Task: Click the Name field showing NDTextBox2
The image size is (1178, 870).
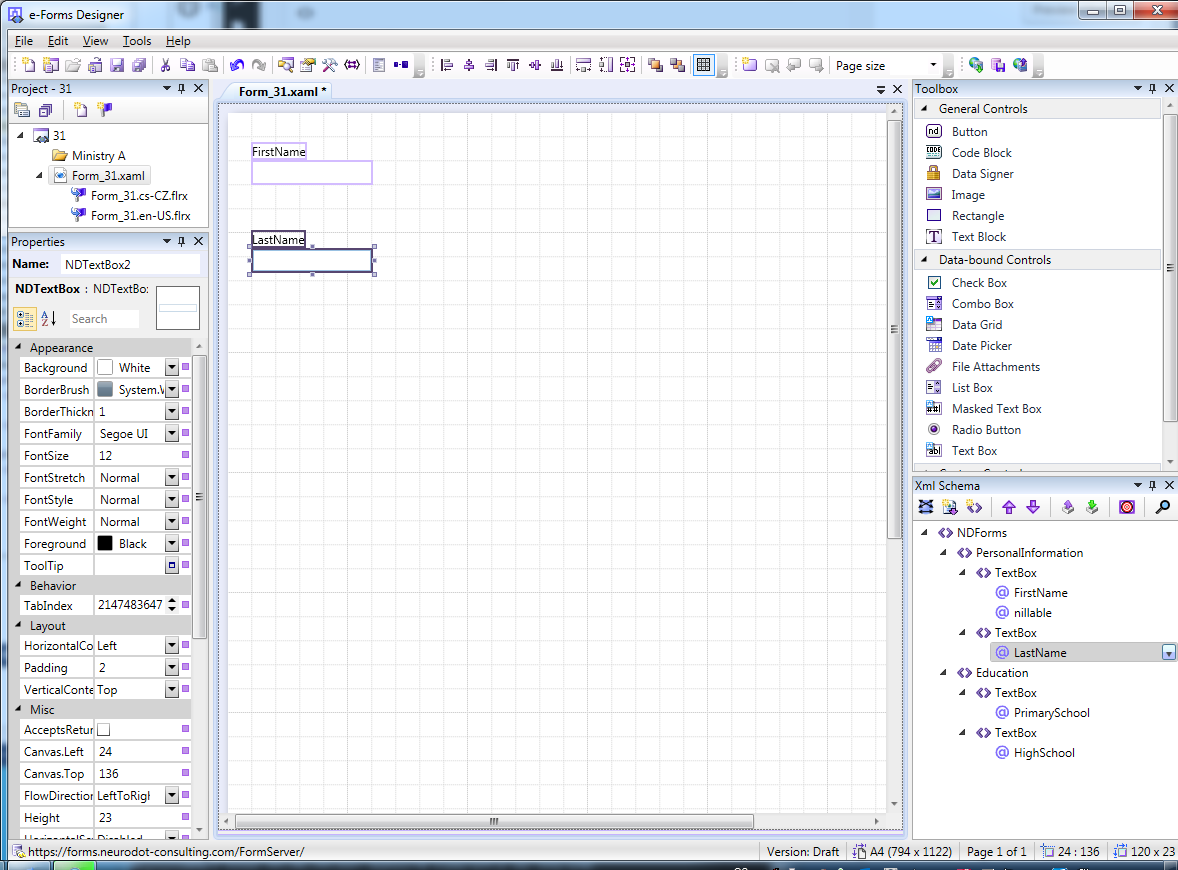Action: [131, 264]
